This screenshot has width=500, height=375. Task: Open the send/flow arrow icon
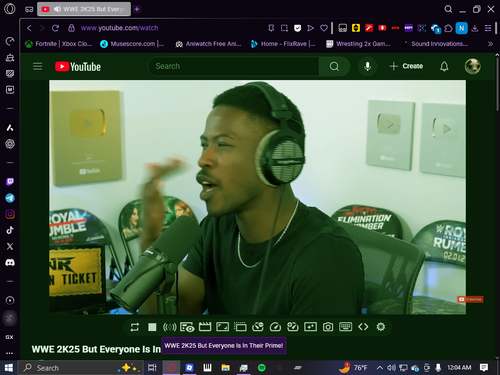click(x=310, y=28)
